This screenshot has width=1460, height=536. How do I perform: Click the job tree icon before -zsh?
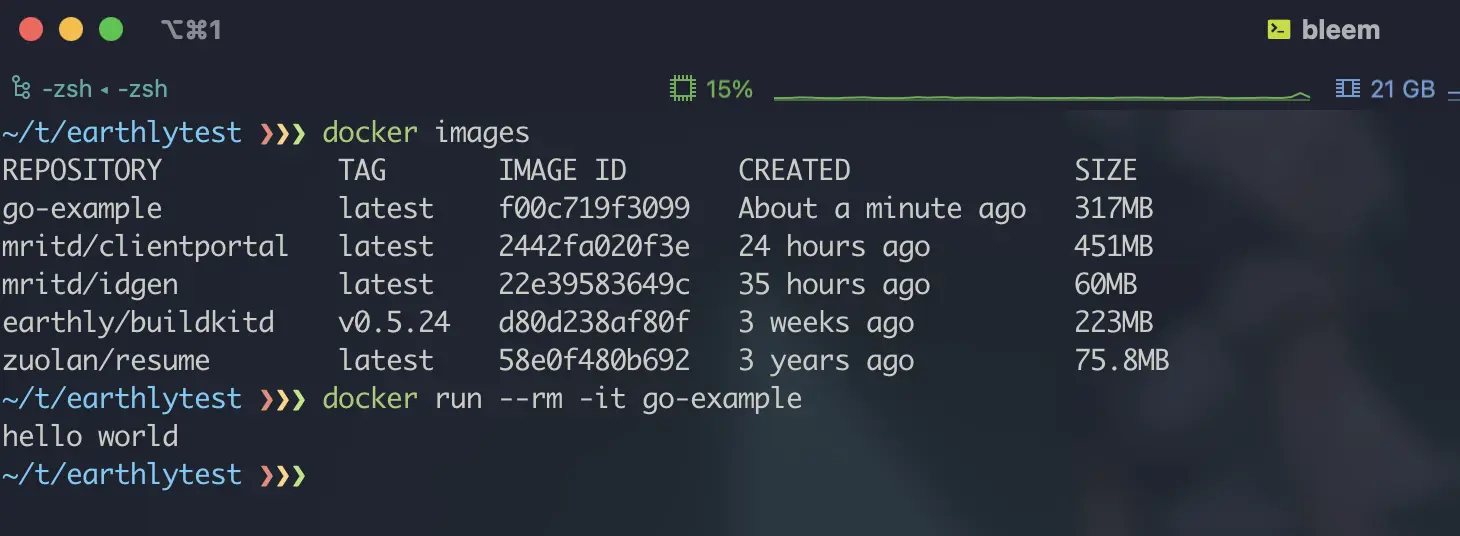[21, 89]
